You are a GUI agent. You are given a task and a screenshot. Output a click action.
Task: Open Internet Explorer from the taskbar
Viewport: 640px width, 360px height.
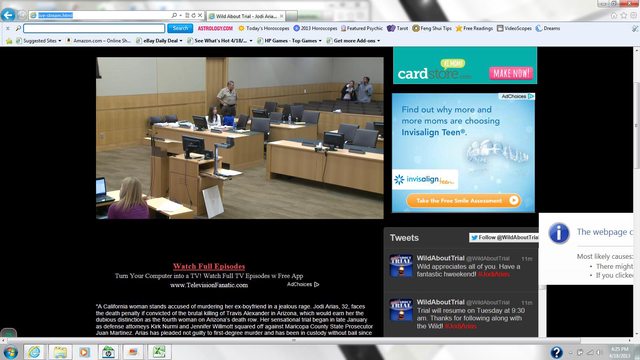34,351
